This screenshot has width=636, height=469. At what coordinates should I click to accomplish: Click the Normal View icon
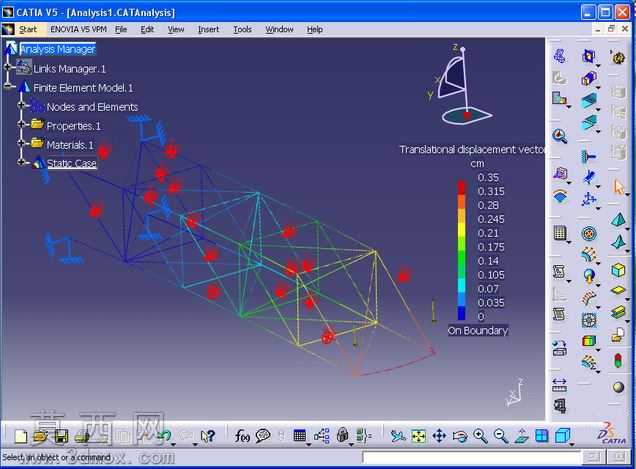[521, 436]
